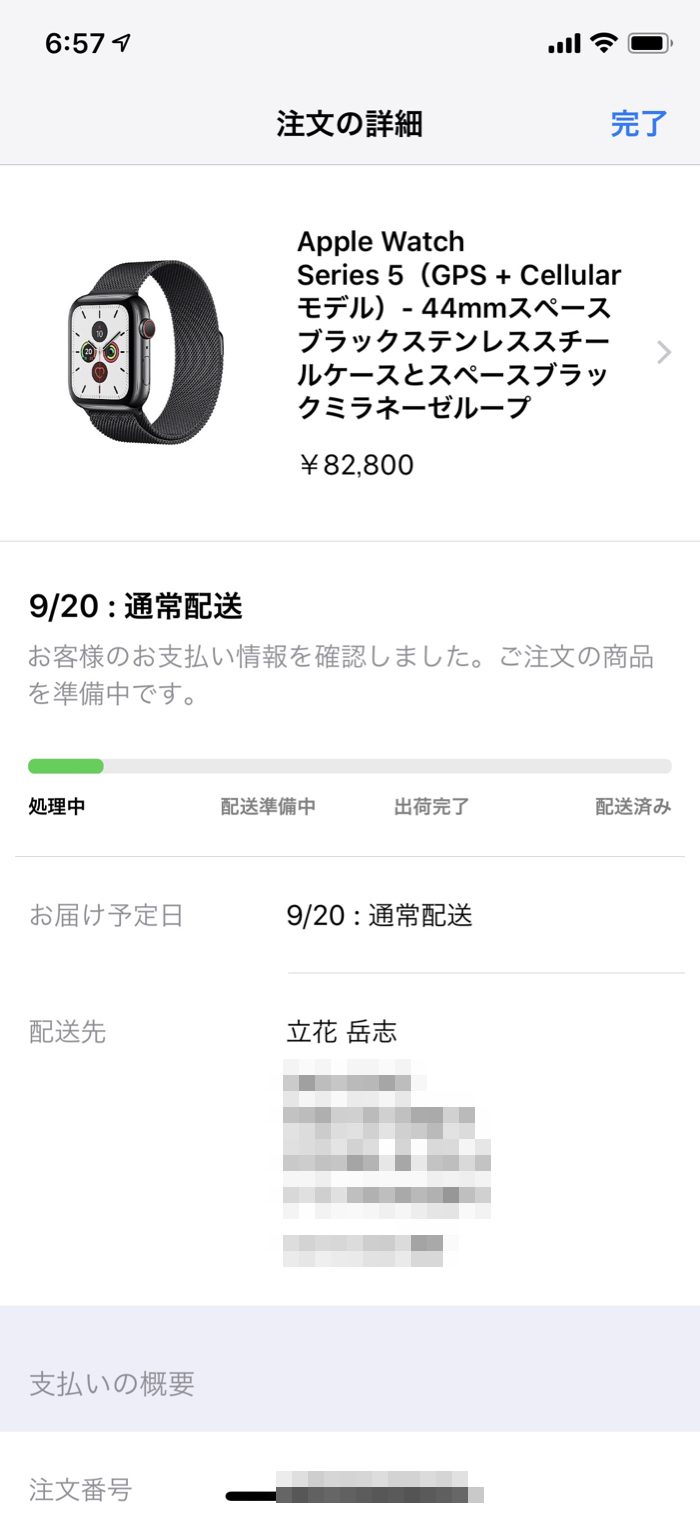Tap the 6:57 clock in status bar
Viewport: 700px width, 1516px height.
point(75,43)
